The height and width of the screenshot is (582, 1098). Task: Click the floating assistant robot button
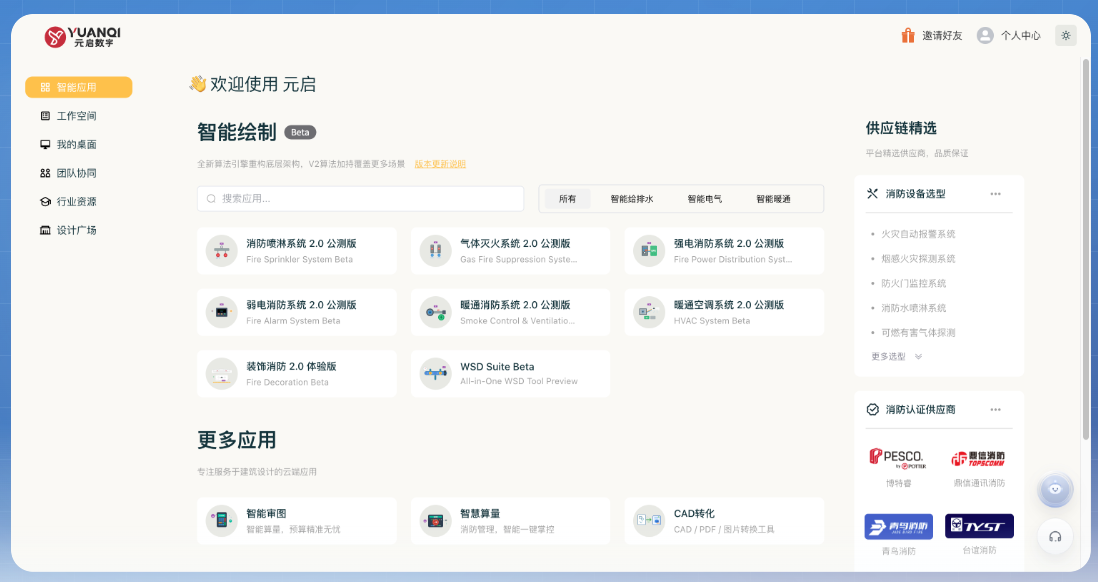coord(1055,490)
